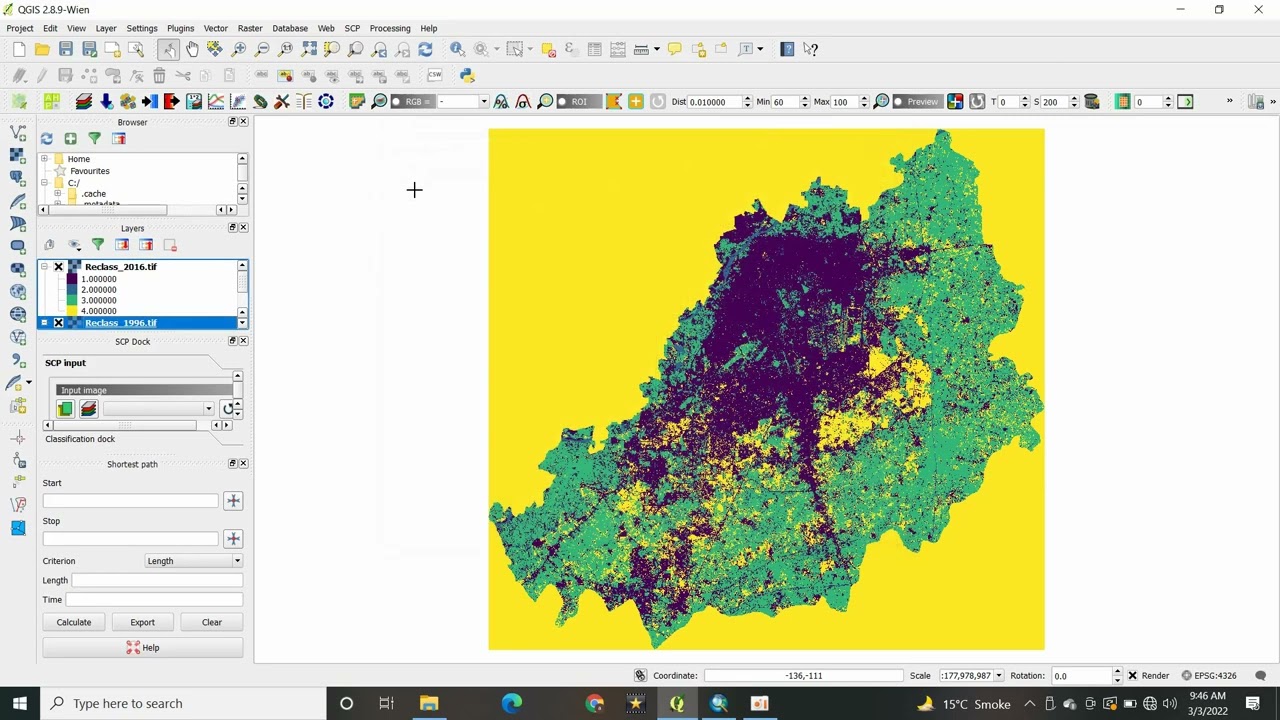Click the Clear button
1280x720 pixels.
tap(212, 622)
